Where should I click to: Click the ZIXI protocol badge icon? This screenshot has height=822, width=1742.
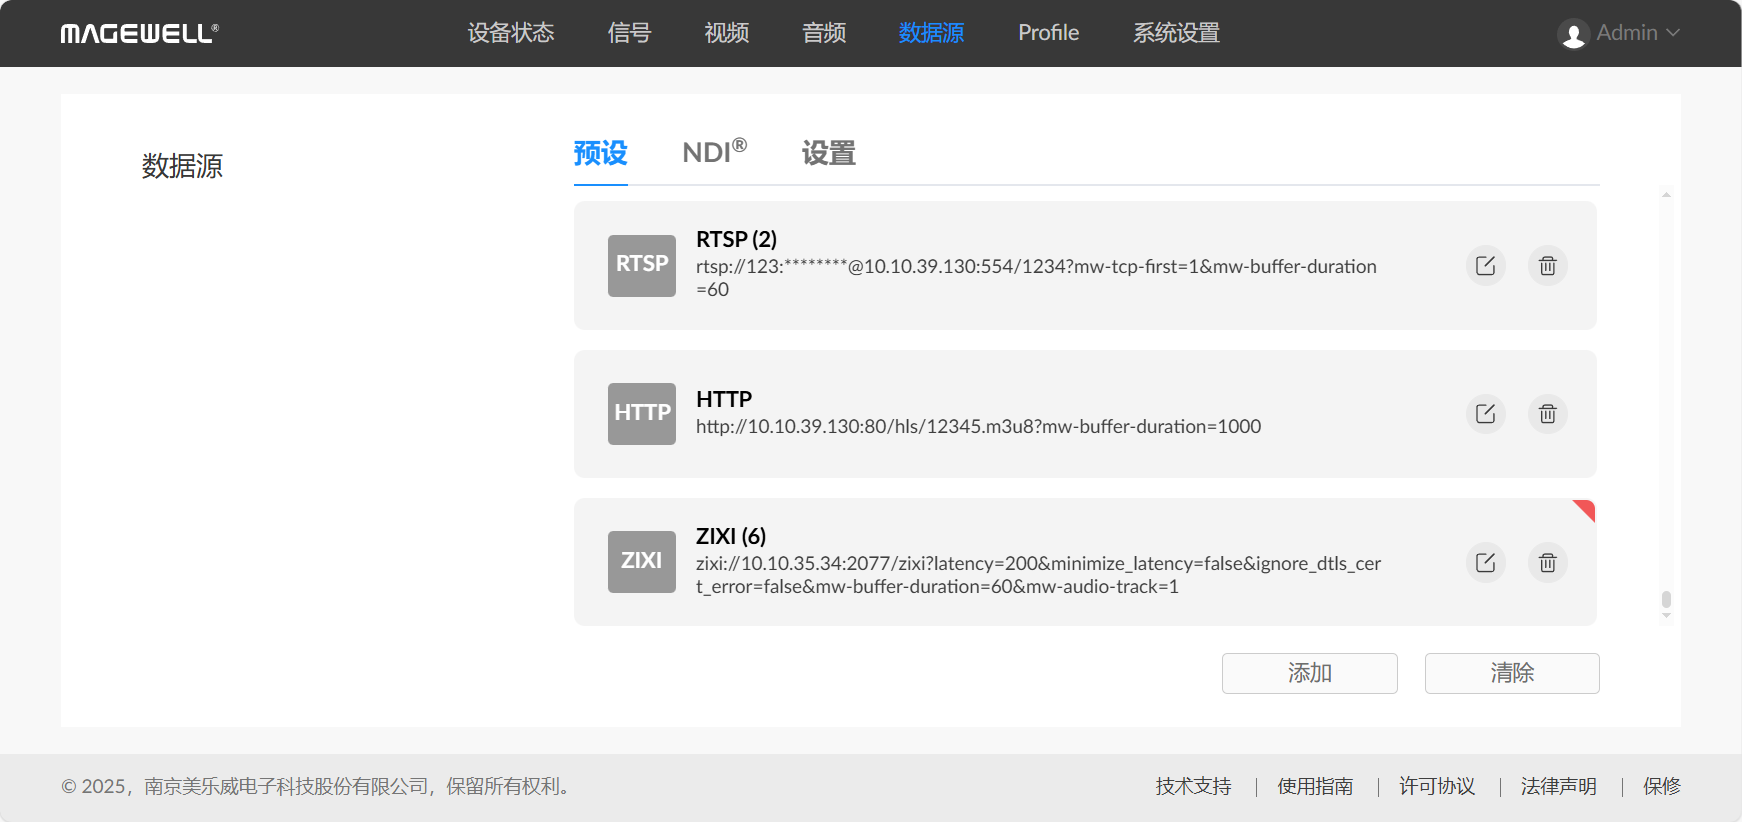point(641,561)
